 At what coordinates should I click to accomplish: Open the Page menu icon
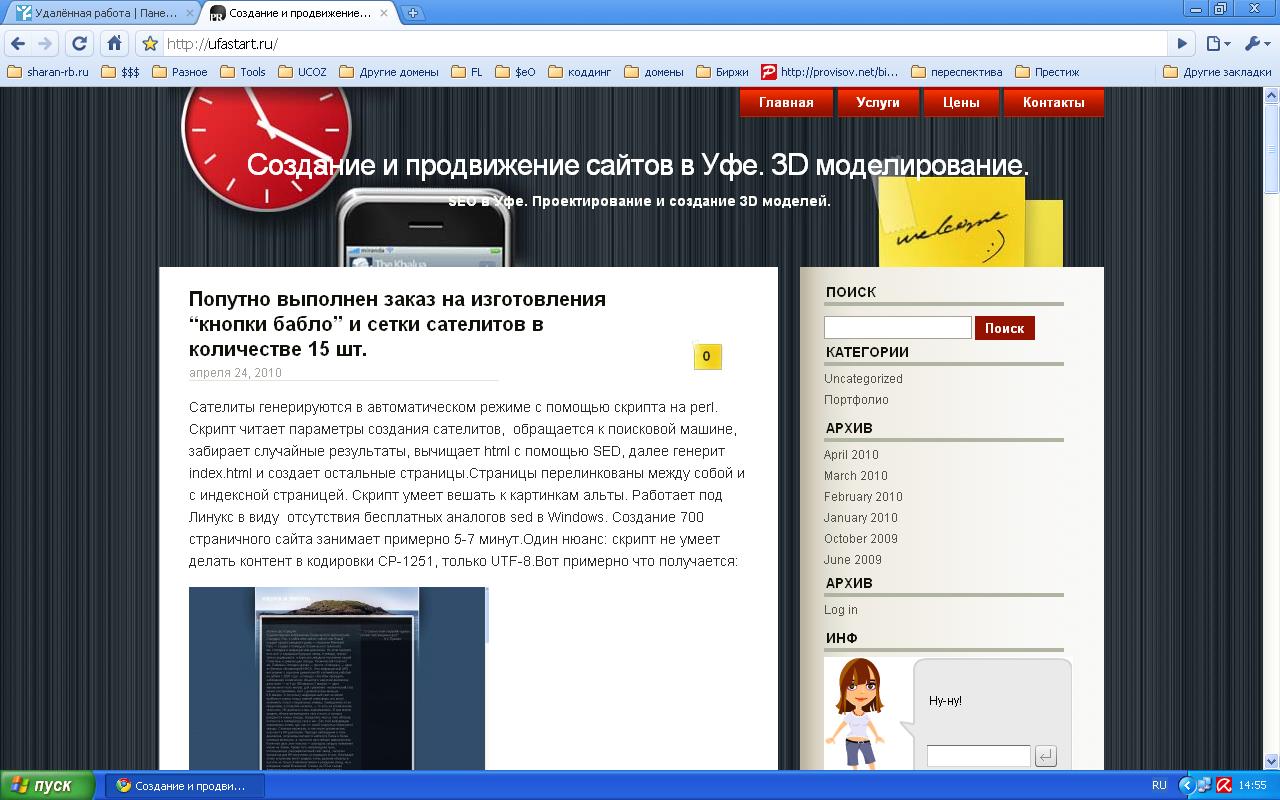point(1213,43)
